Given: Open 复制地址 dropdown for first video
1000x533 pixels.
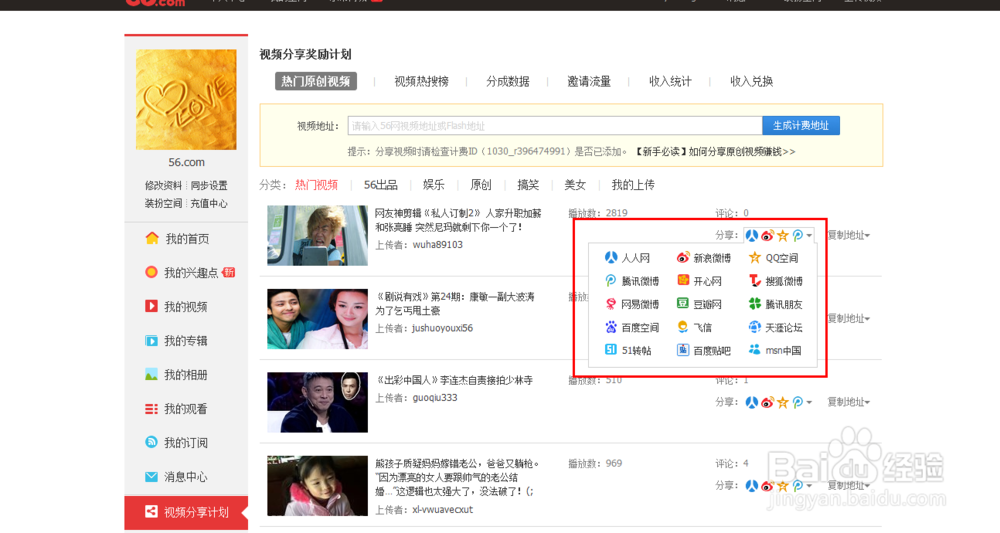Looking at the screenshot, I should 849,235.
